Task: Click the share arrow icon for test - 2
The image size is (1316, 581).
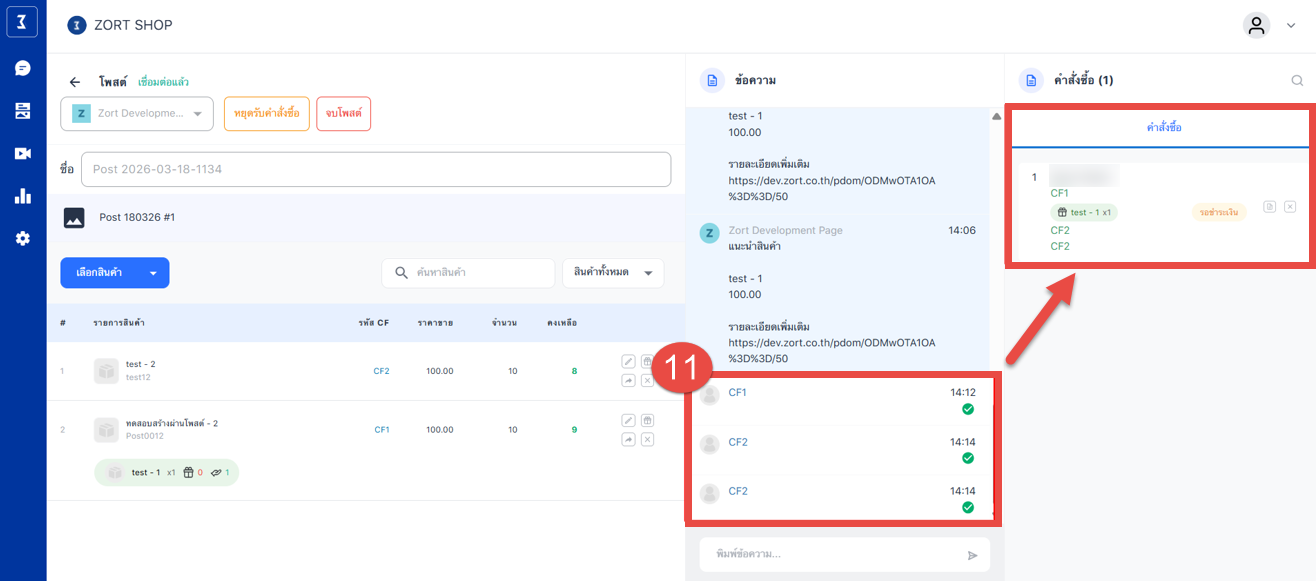Action: click(x=628, y=380)
